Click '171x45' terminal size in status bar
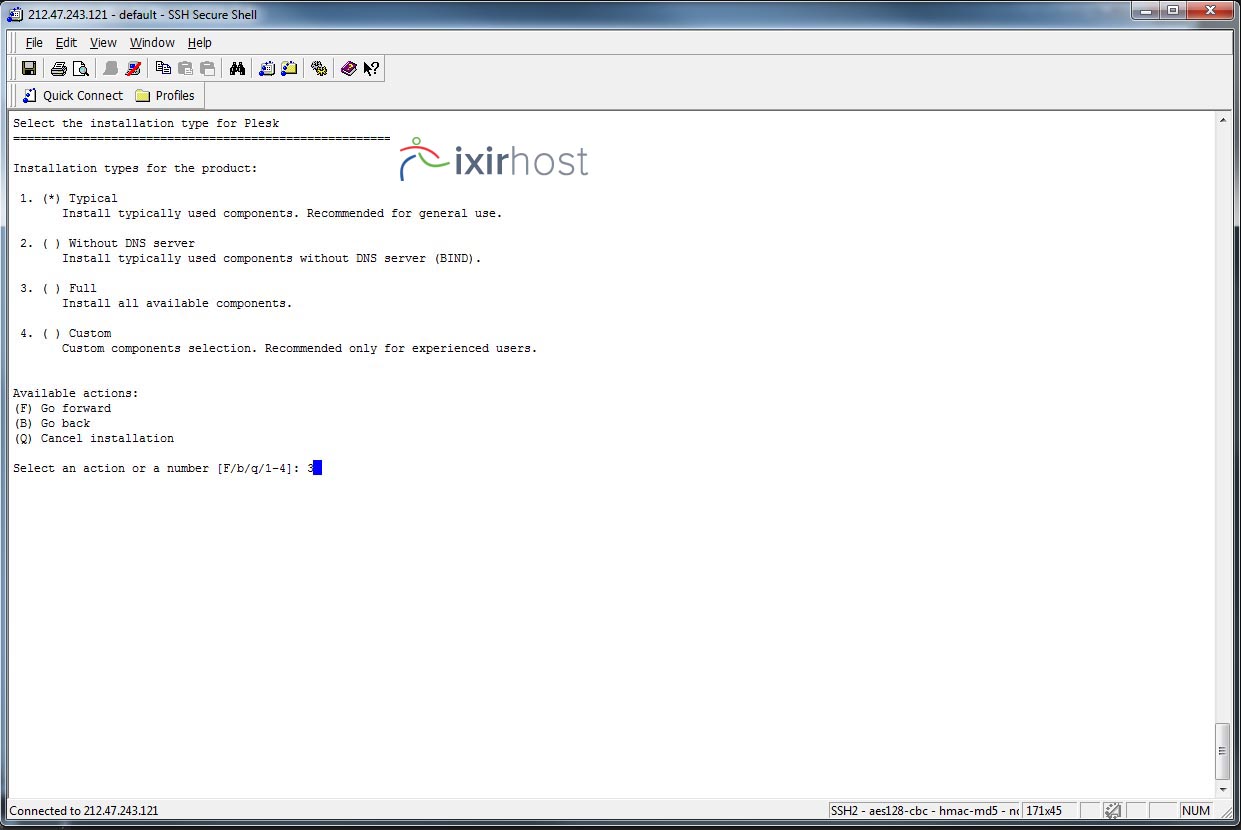Screen dimensions: 1241x830 (x=1044, y=811)
